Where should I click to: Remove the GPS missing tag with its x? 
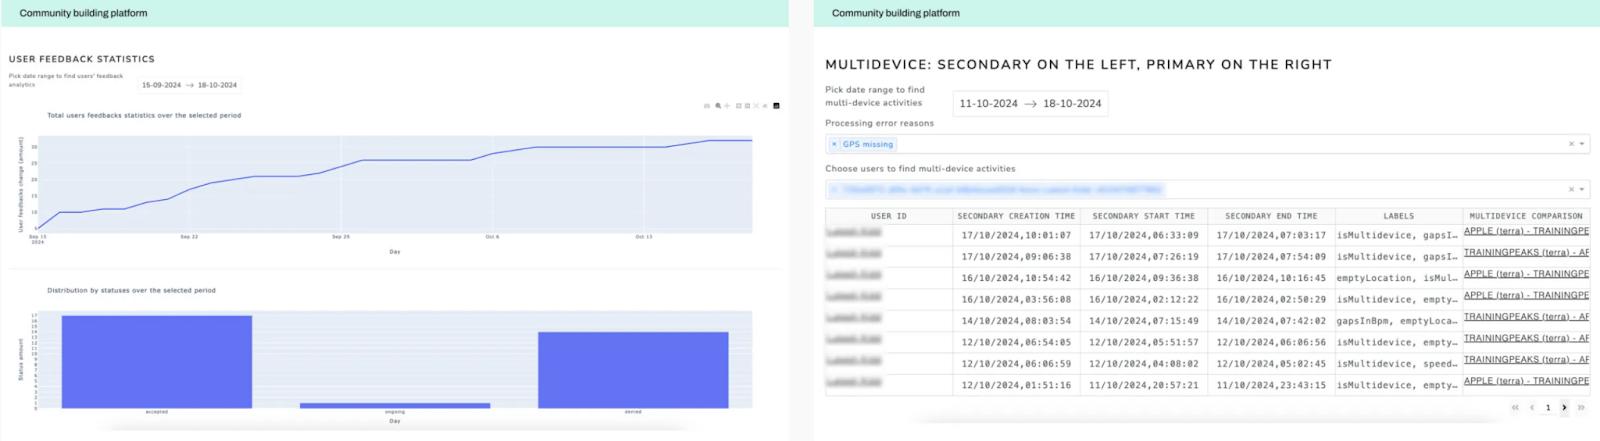(834, 144)
